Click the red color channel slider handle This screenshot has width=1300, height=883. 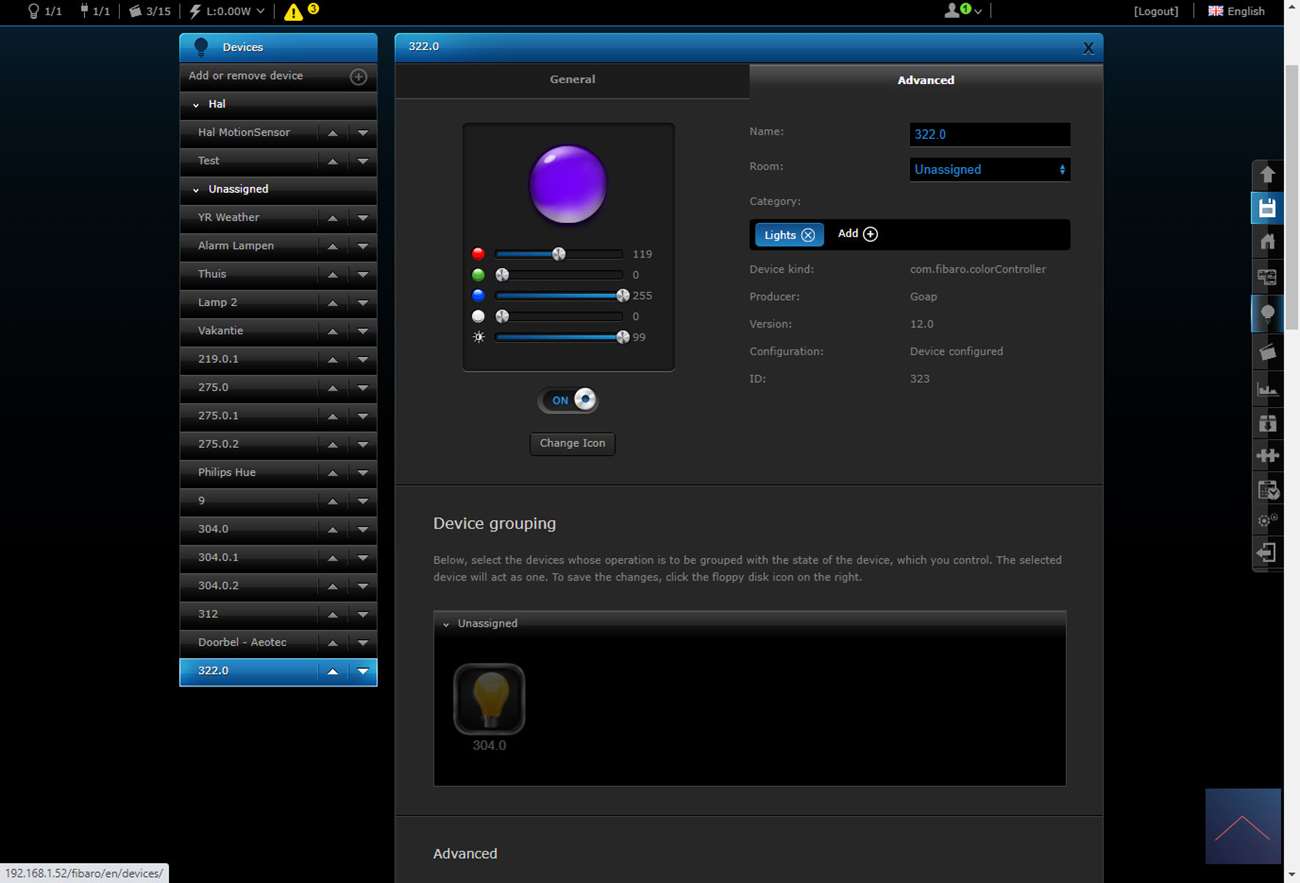(x=559, y=254)
